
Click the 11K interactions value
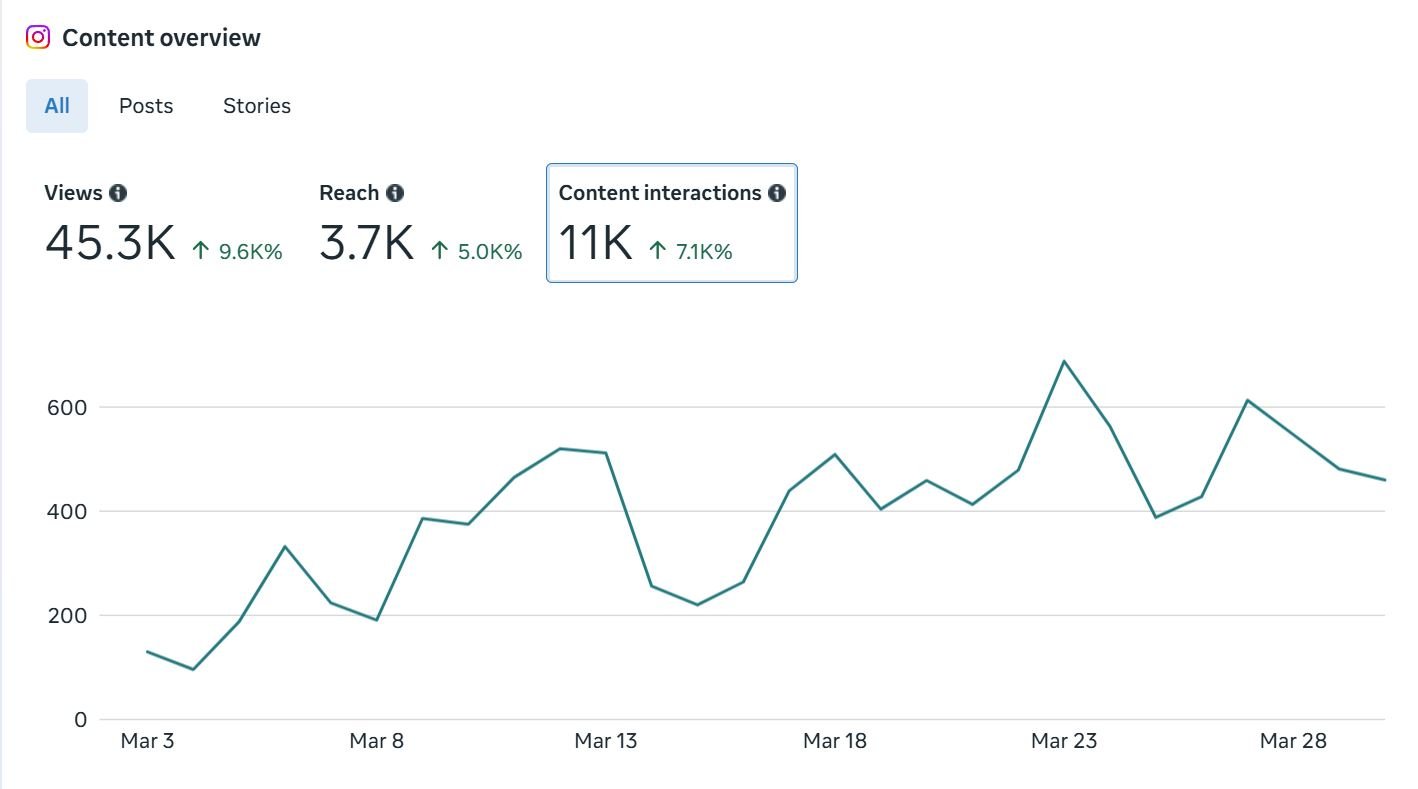coord(594,241)
